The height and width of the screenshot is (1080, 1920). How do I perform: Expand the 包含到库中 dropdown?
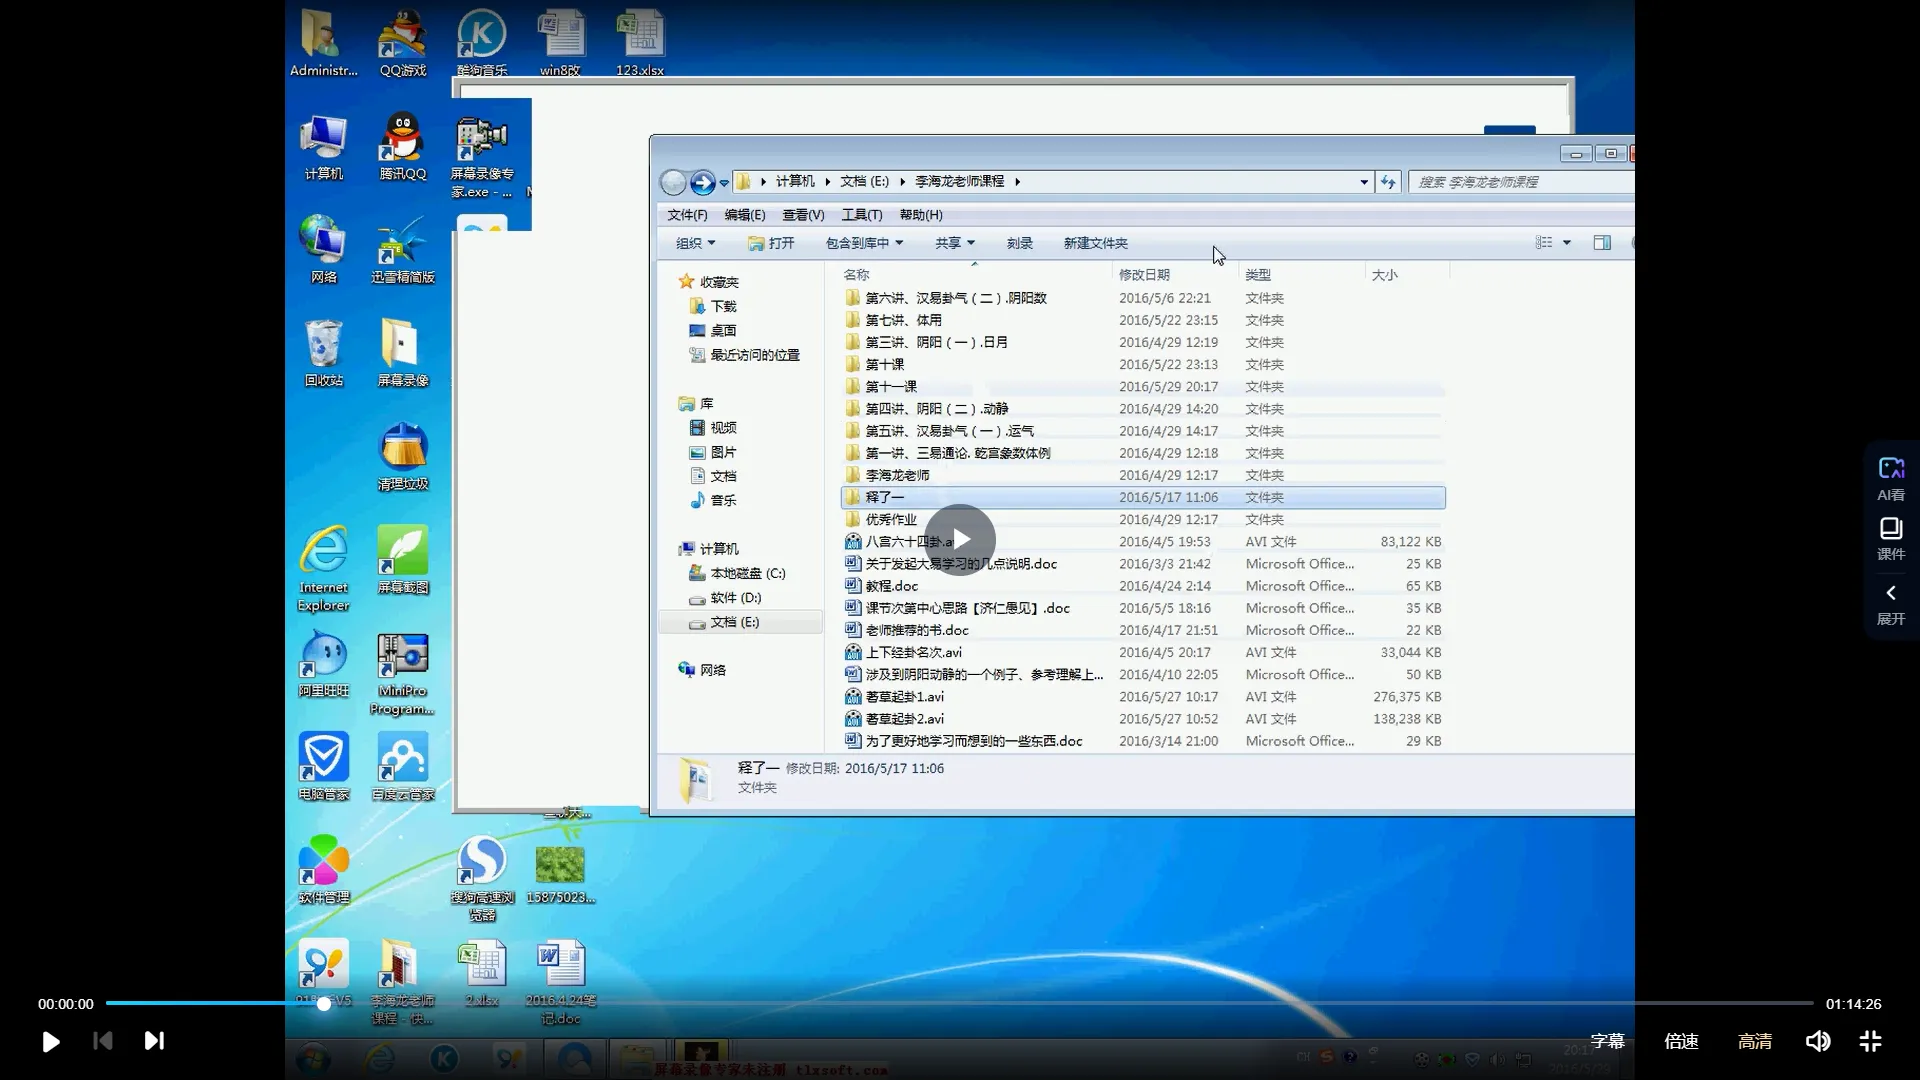point(864,243)
